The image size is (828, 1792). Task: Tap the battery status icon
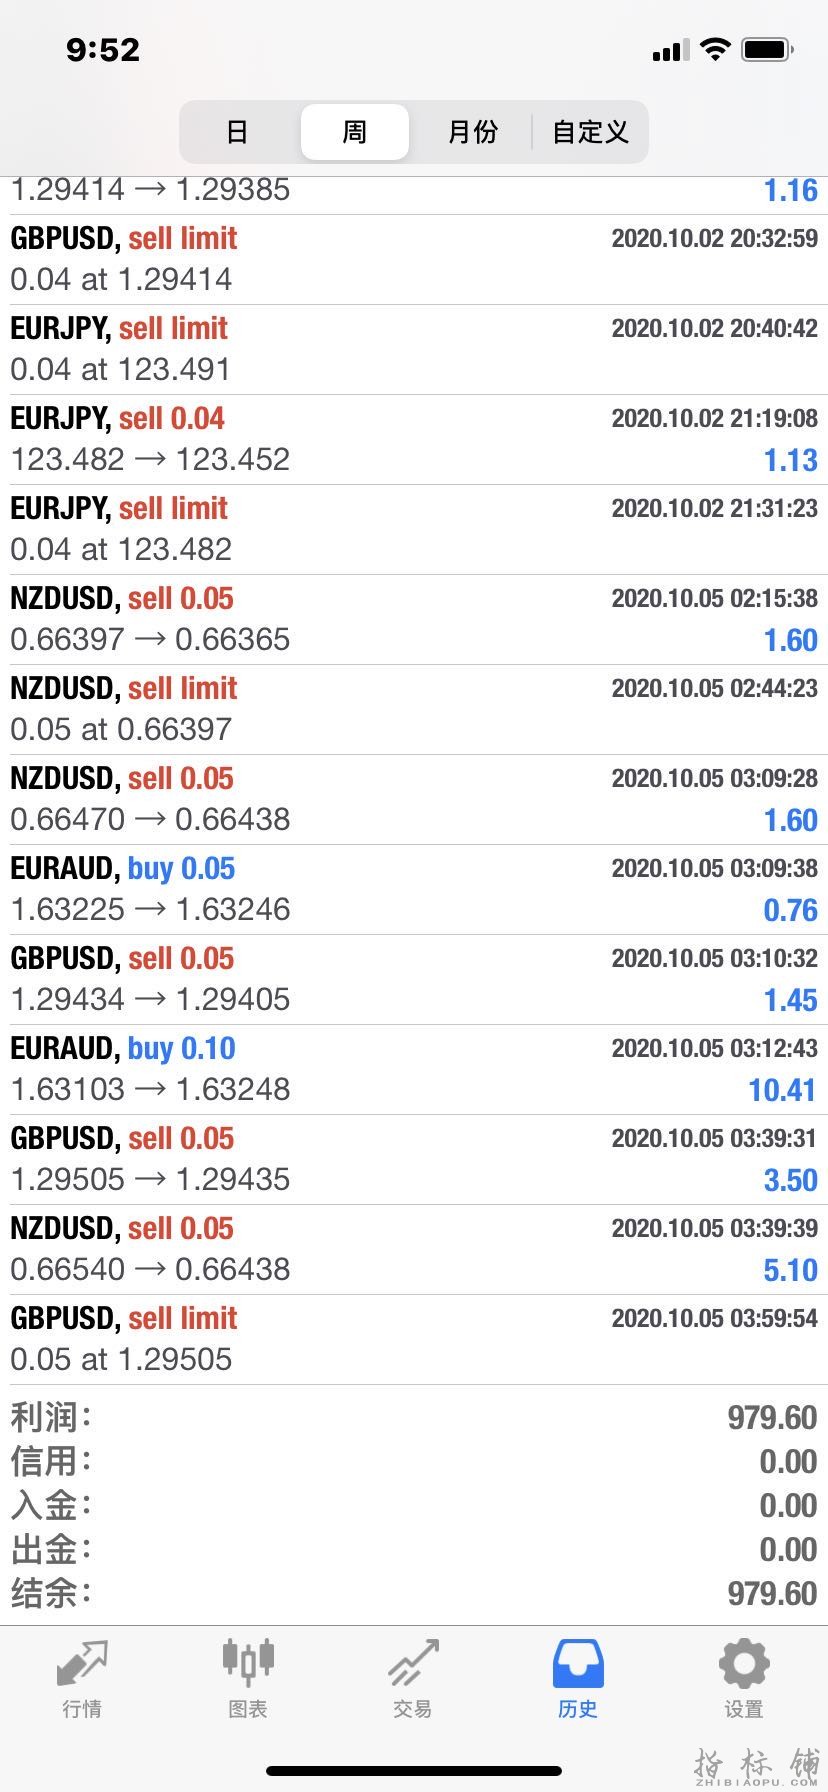click(768, 49)
